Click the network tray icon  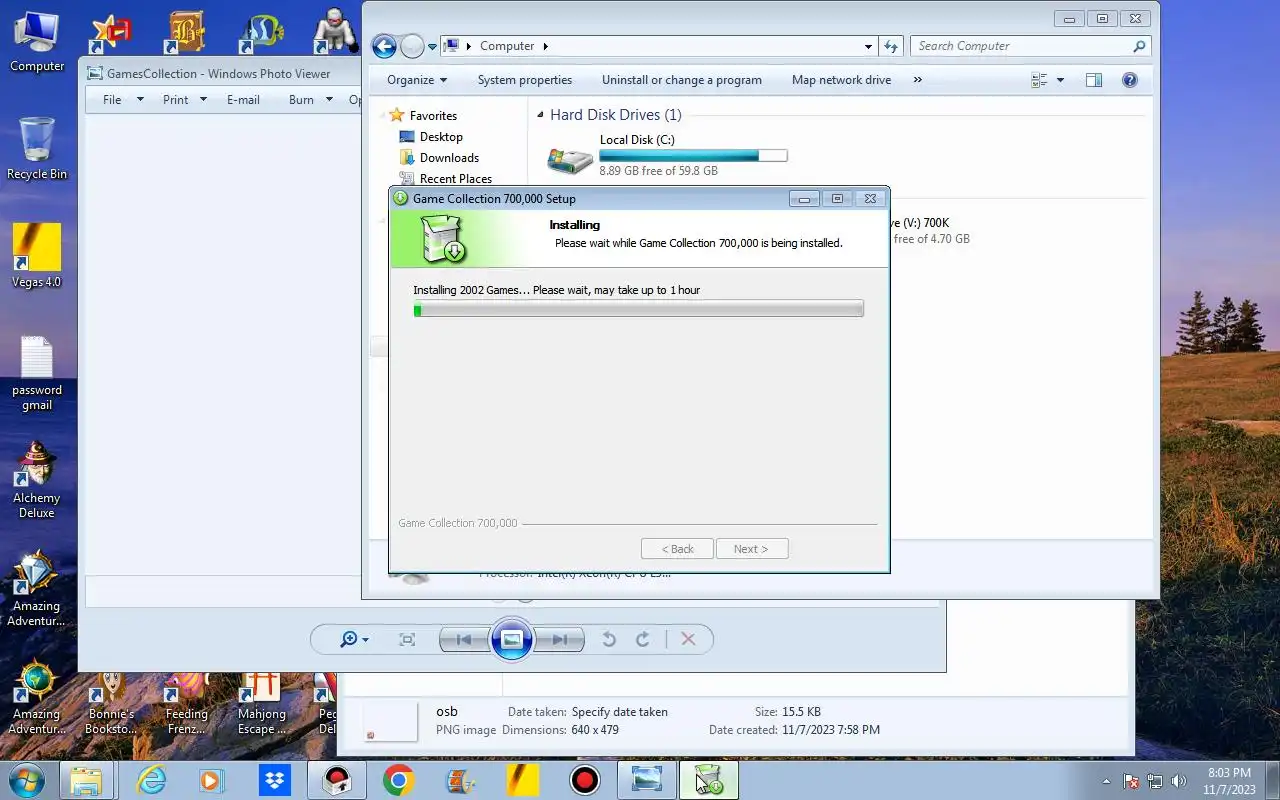(x=1155, y=781)
